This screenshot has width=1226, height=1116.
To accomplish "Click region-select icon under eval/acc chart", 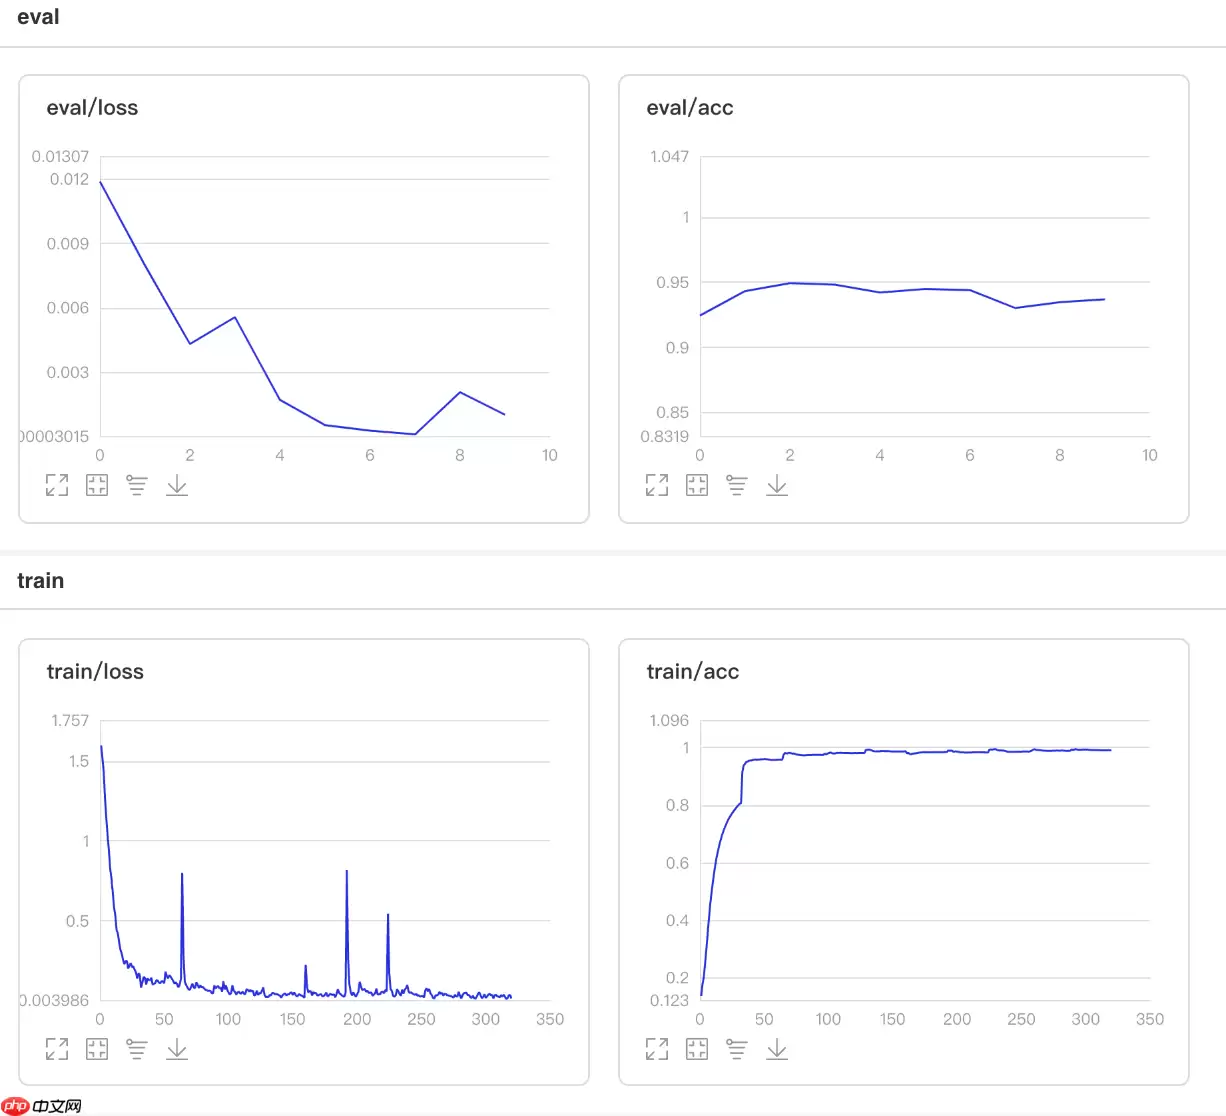I will coord(697,485).
